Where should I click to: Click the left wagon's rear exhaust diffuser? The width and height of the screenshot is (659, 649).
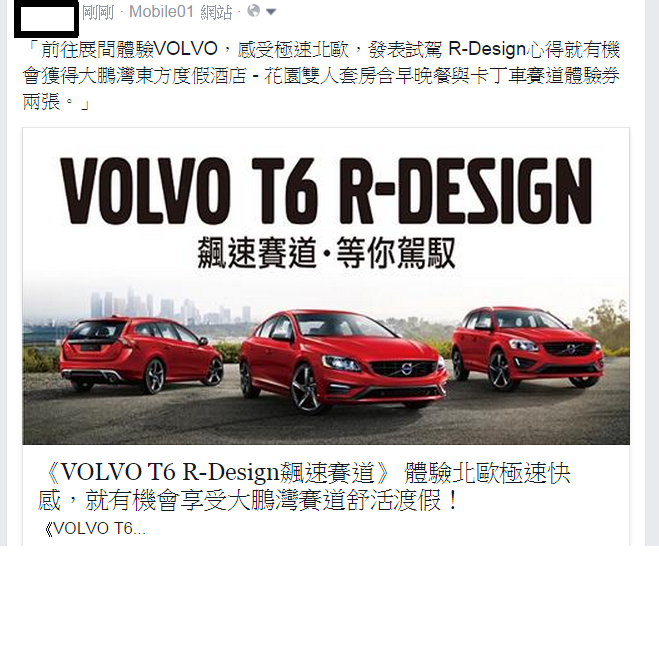point(94,374)
